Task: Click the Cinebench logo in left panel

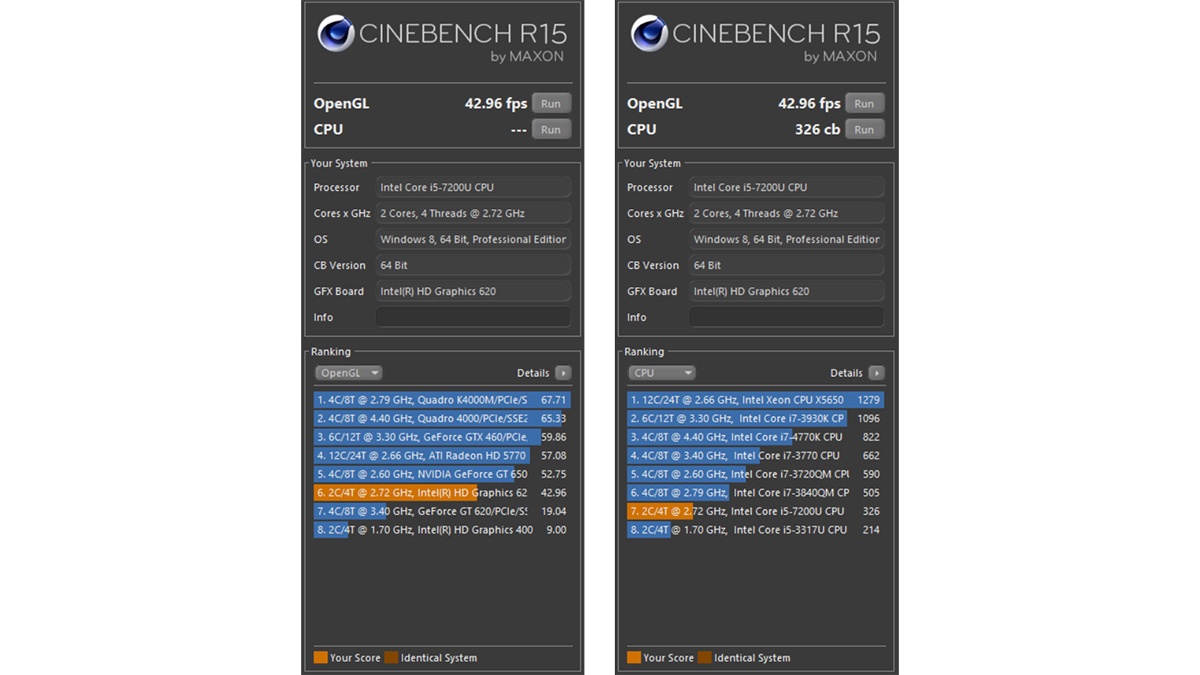Action: pyautogui.click(x=335, y=34)
